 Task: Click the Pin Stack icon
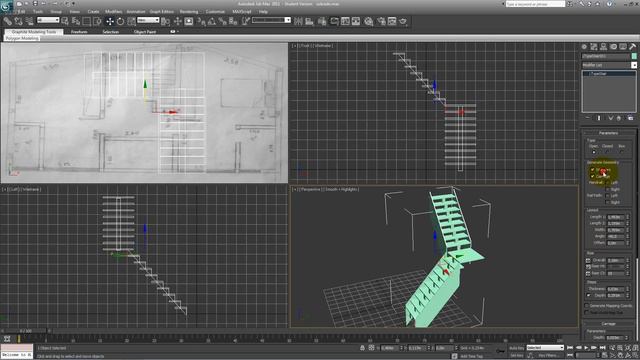click(x=587, y=118)
